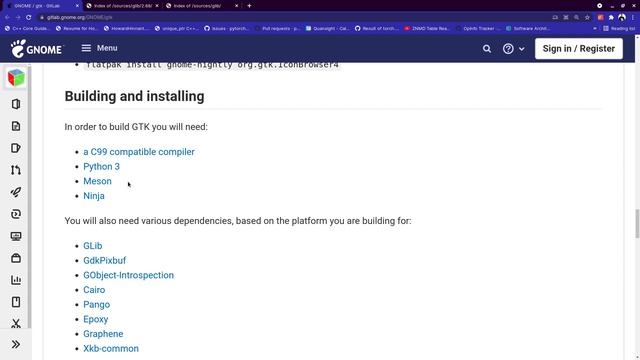Open the Cairo link
This screenshot has width=640, height=360.
pos(94,290)
